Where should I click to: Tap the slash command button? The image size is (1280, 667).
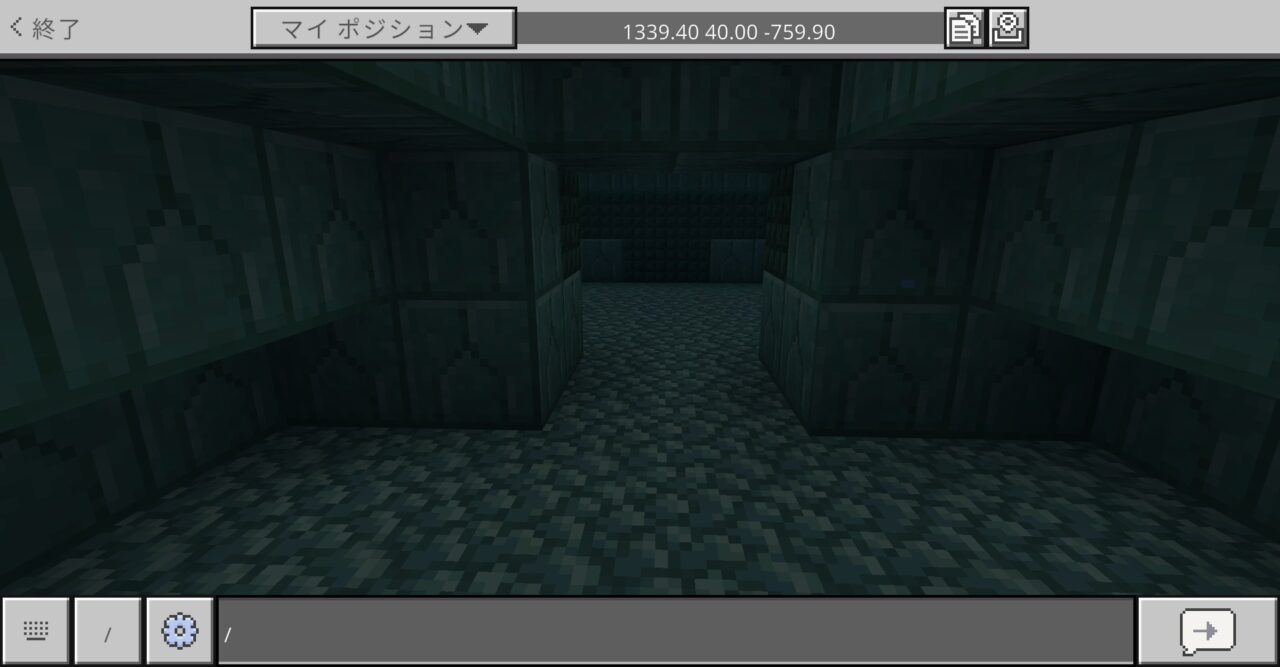point(108,631)
